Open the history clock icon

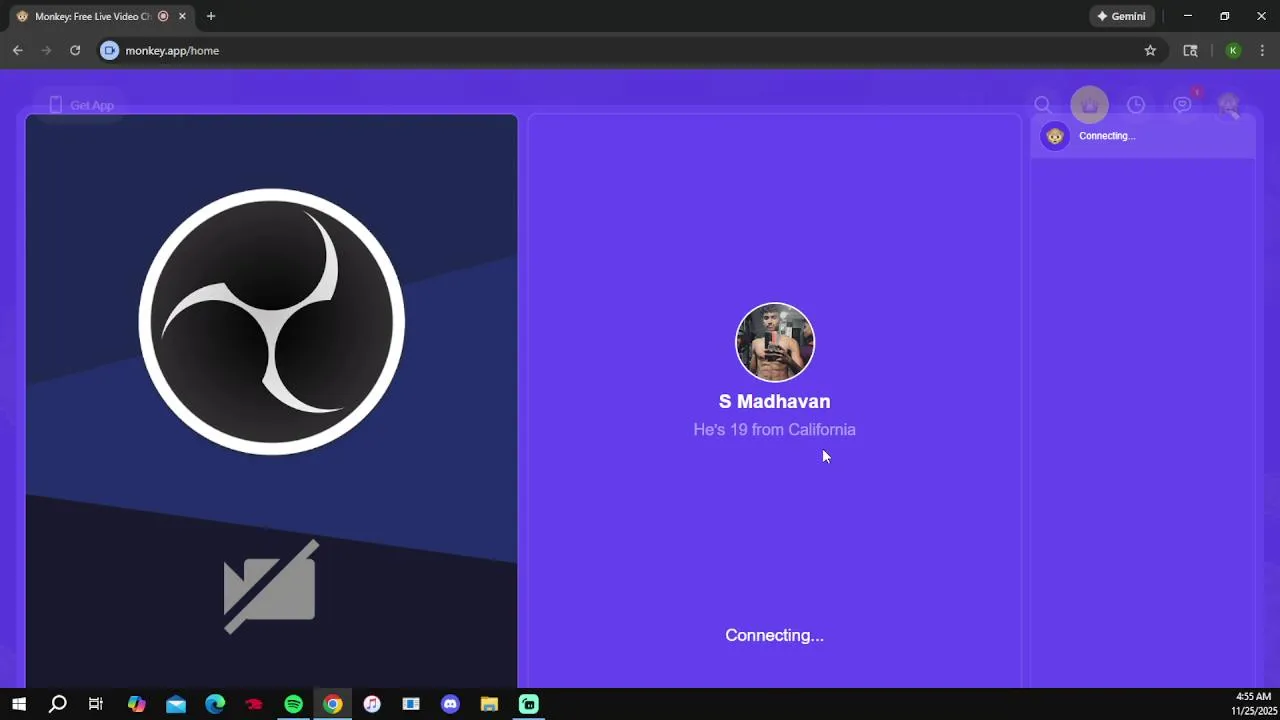click(1136, 105)
